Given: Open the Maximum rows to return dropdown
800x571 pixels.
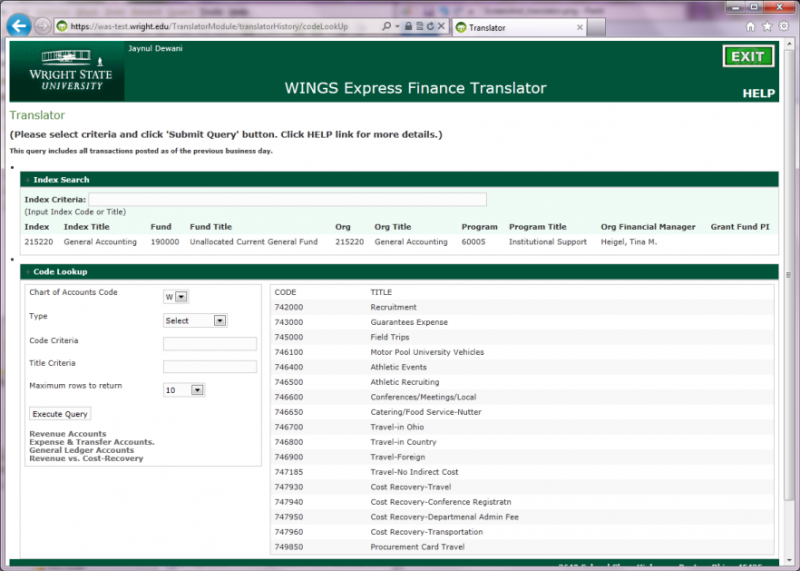Looking at the screenshot, I should click(x=184, y=390).
